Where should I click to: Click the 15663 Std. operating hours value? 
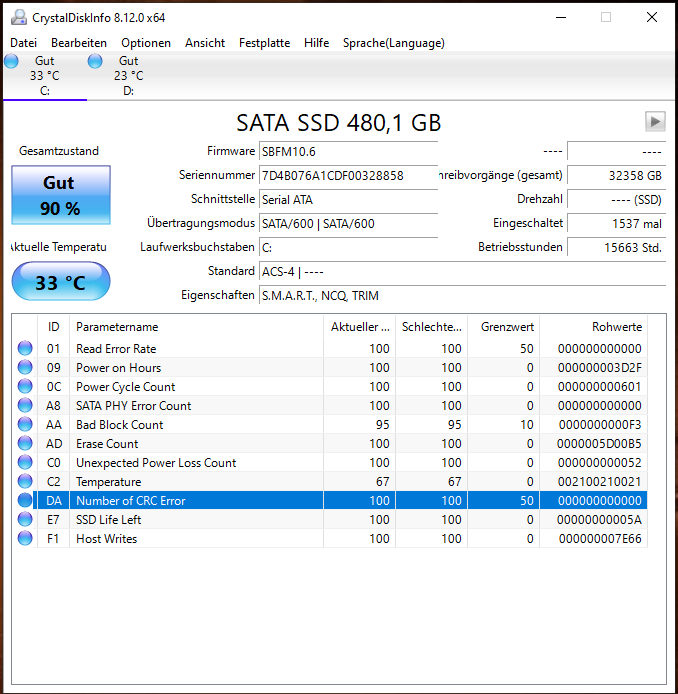(x=616, y=247)
